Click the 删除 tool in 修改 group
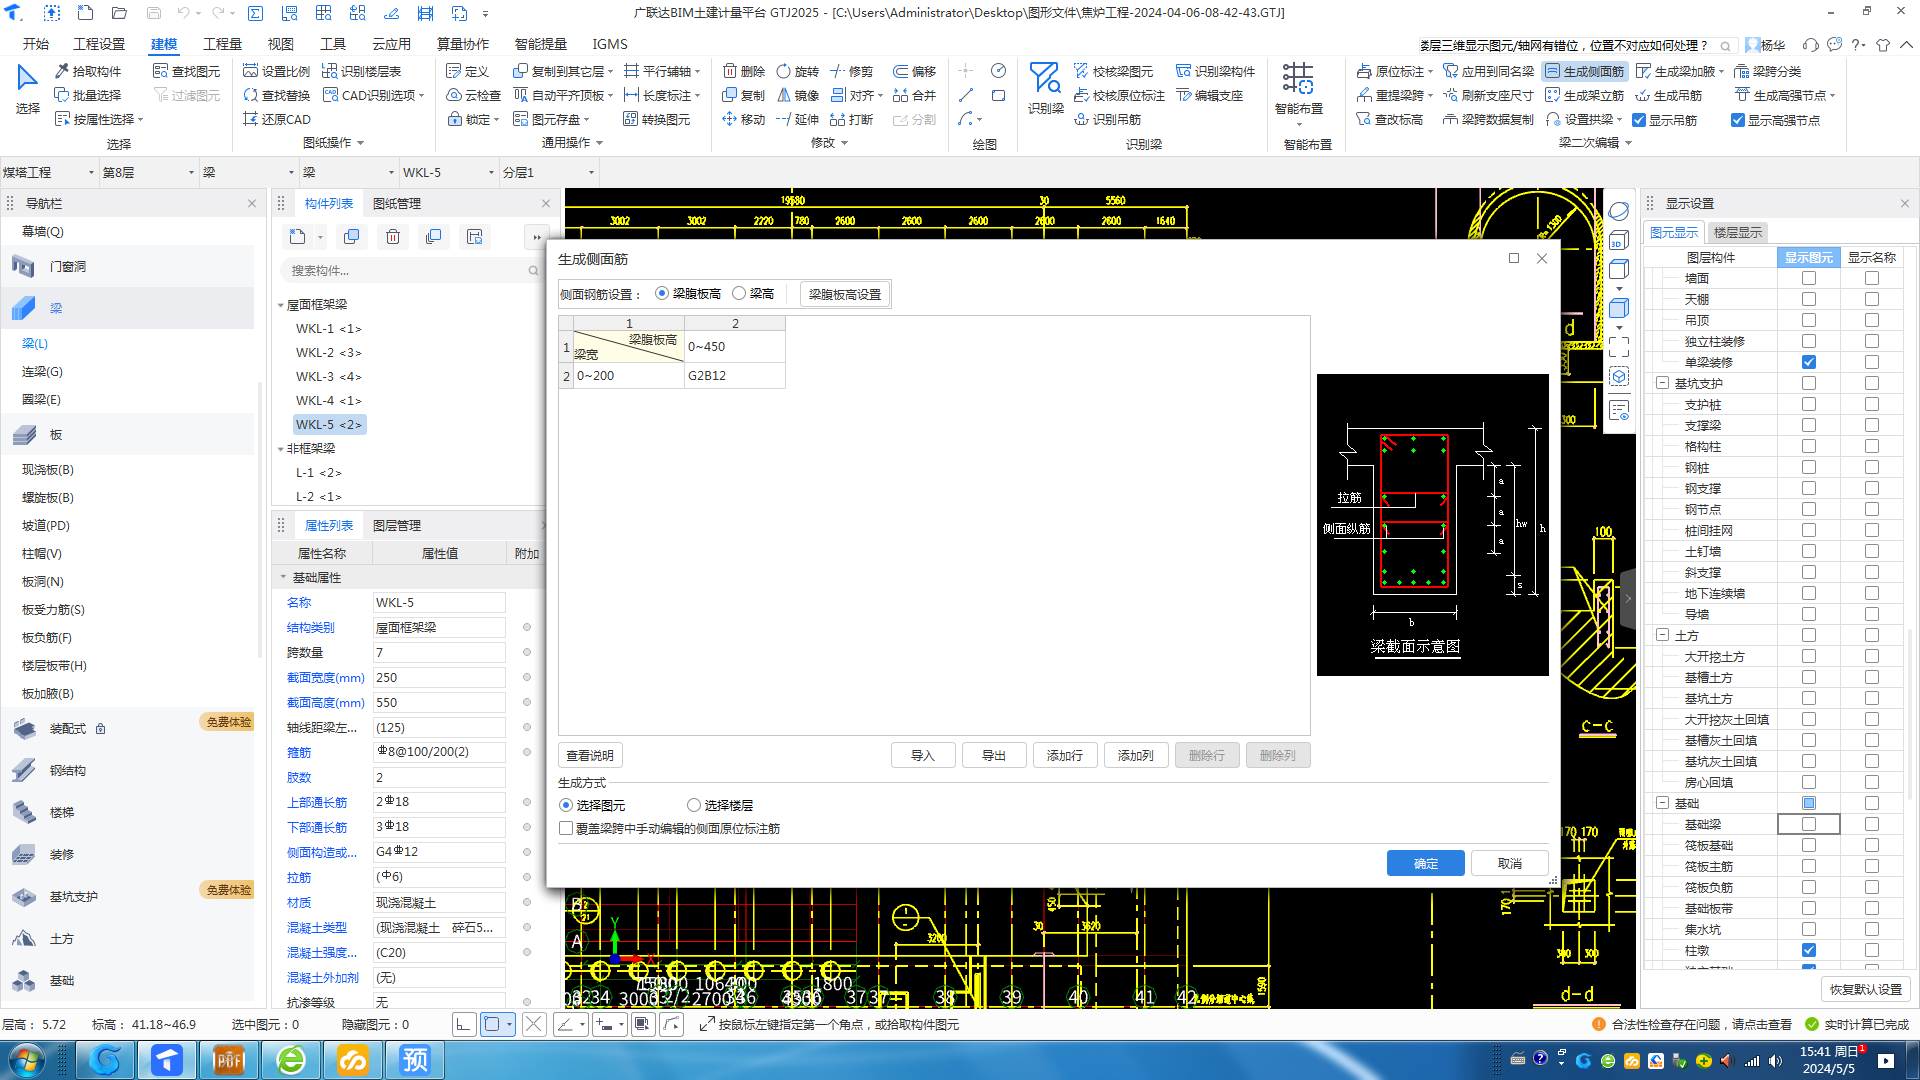The image size is (1920, 1080). point(744,71)
